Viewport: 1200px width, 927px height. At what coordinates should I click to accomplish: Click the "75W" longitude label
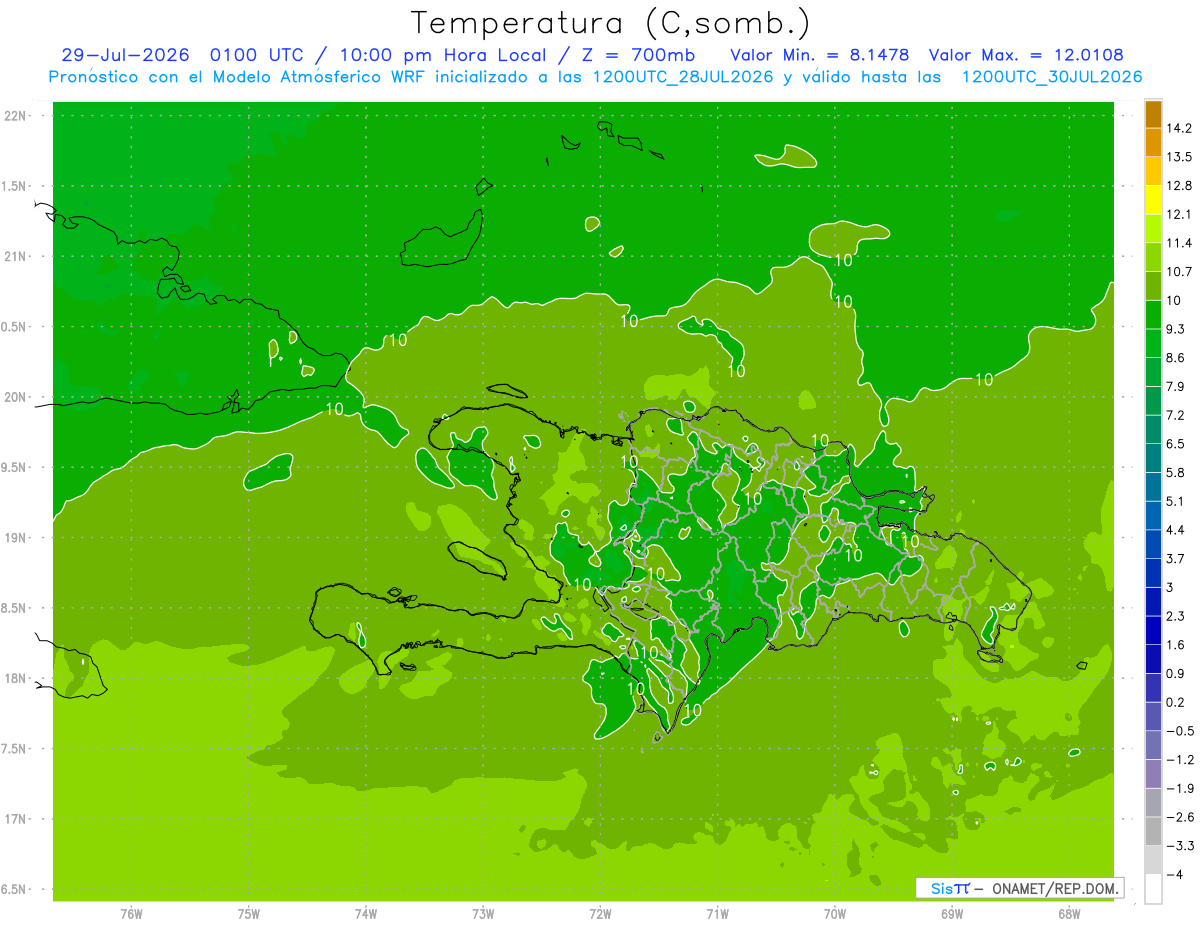click(x=249, y=913)
